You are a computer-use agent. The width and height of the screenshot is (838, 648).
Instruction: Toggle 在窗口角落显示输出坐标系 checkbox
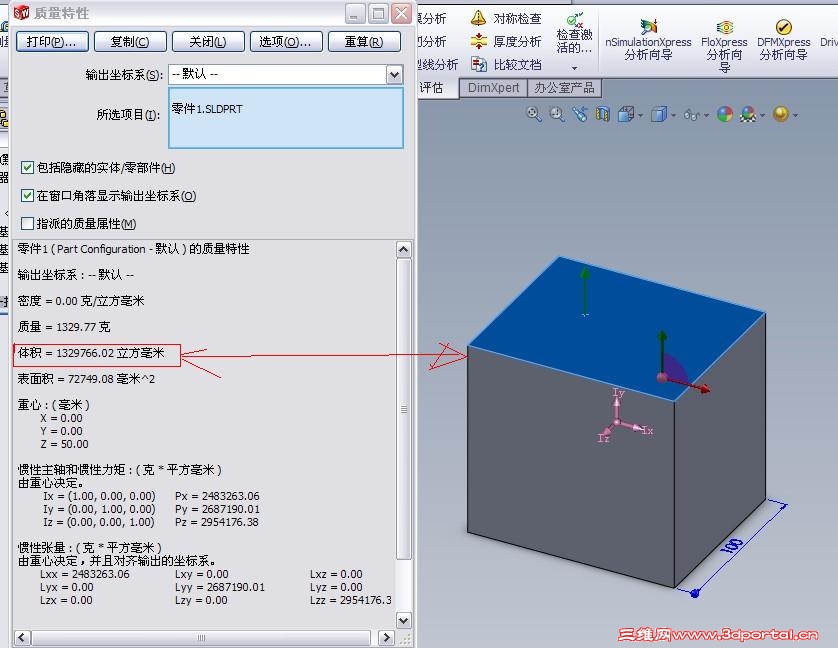coord(27,196)
